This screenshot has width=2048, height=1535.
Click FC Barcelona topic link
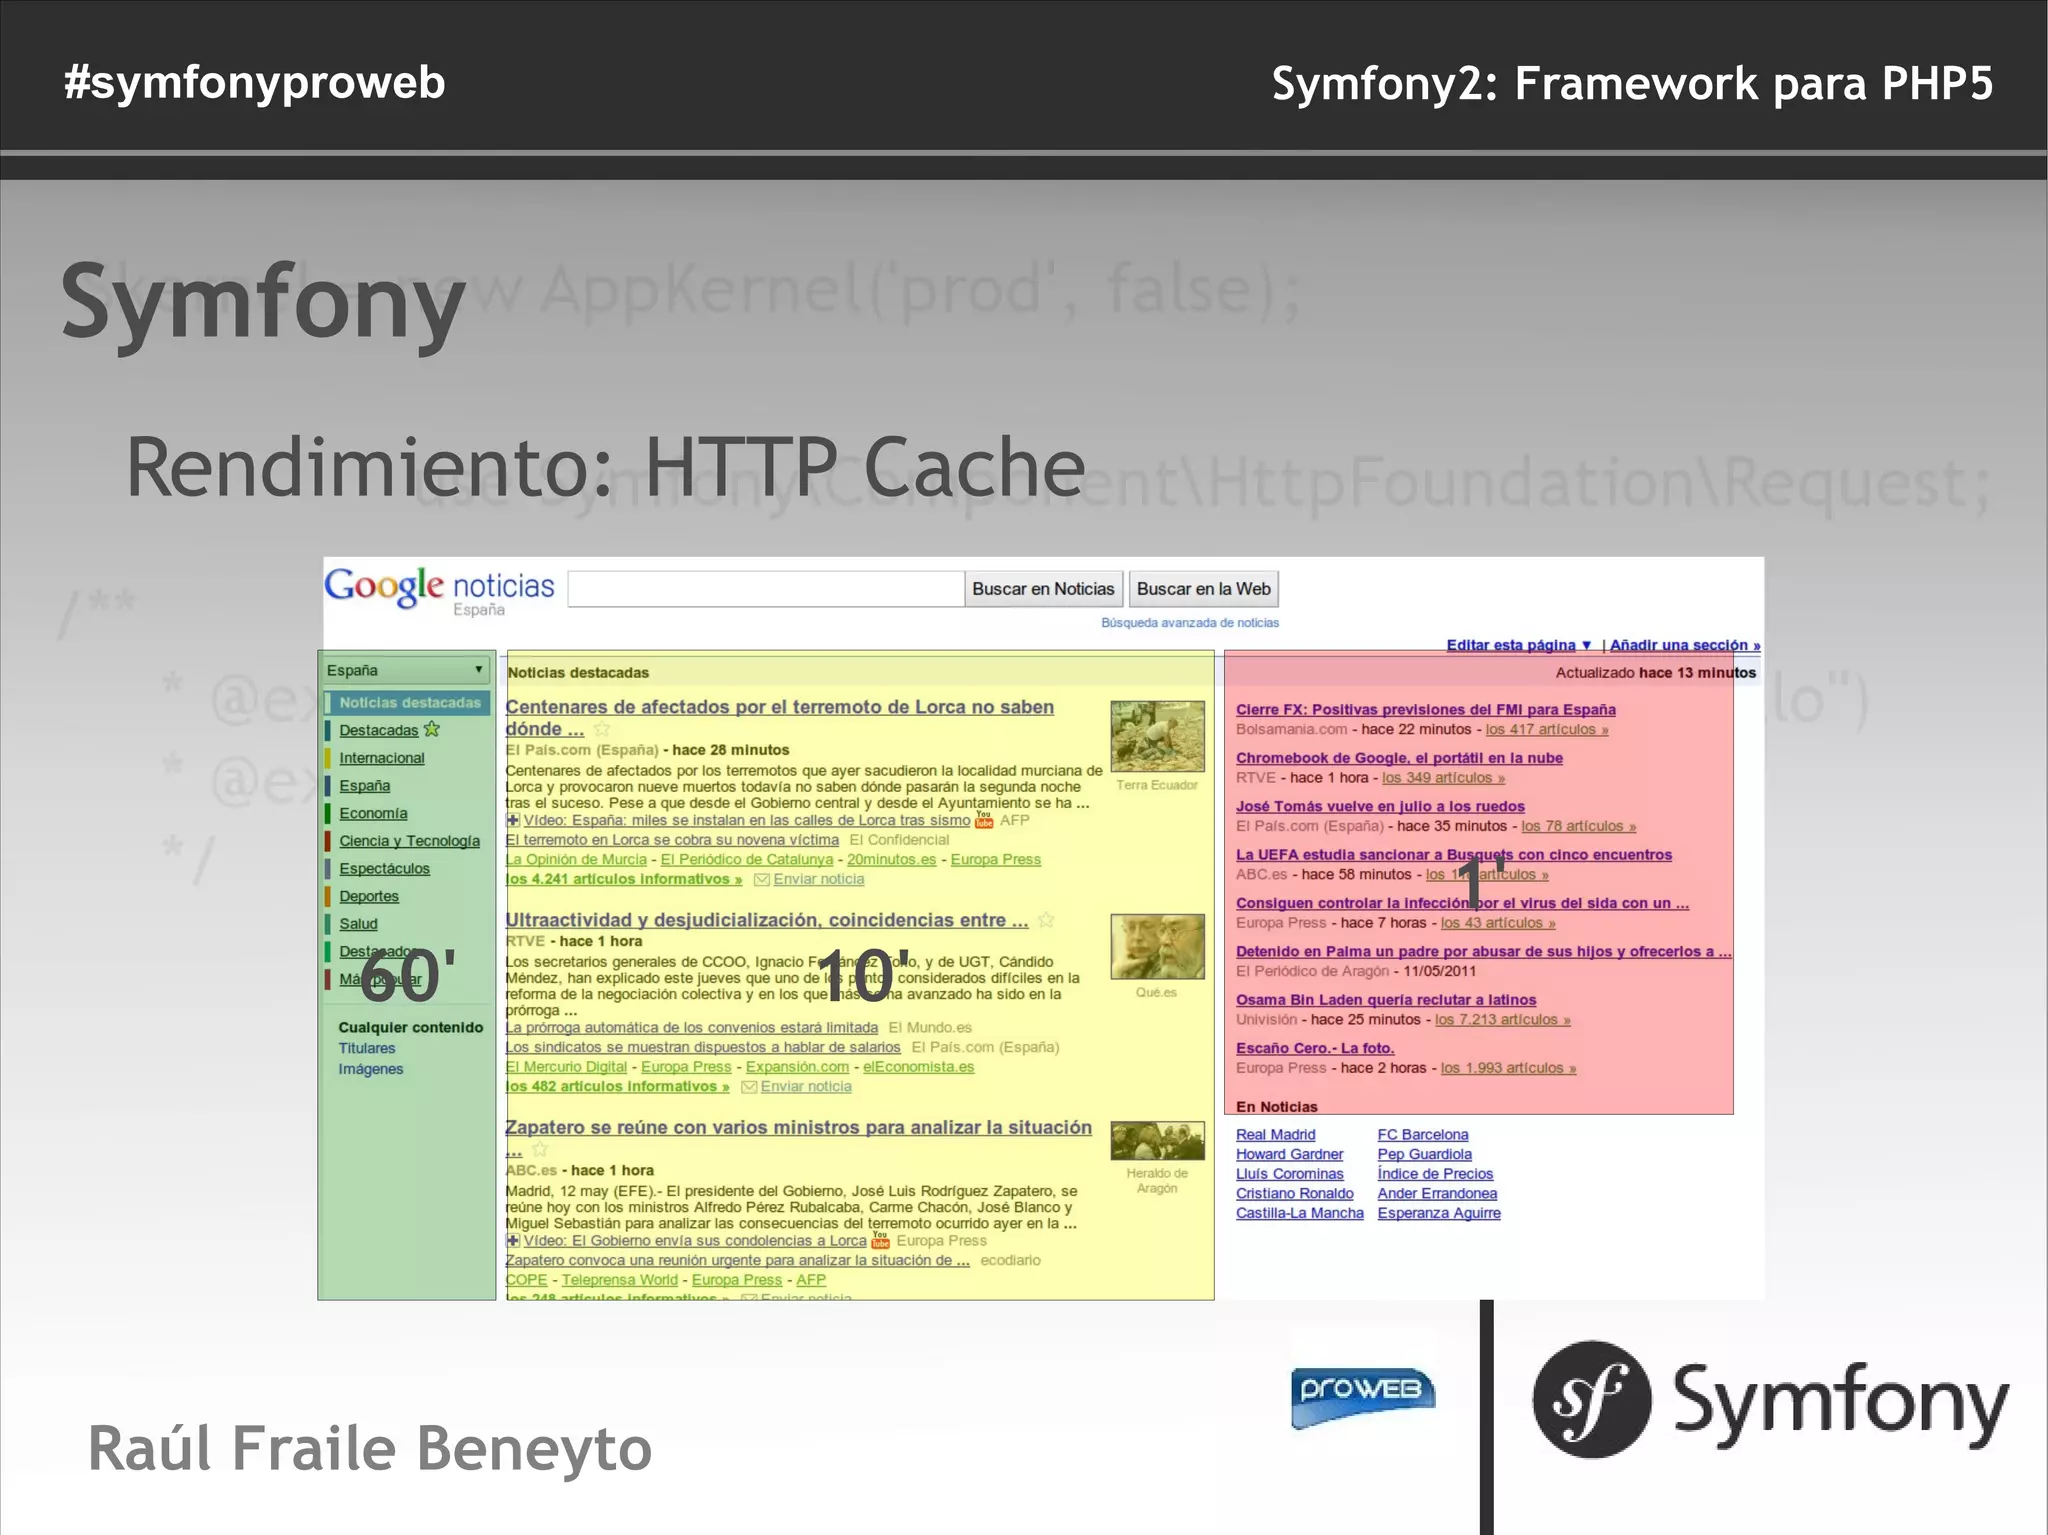click(1422, 1134)
